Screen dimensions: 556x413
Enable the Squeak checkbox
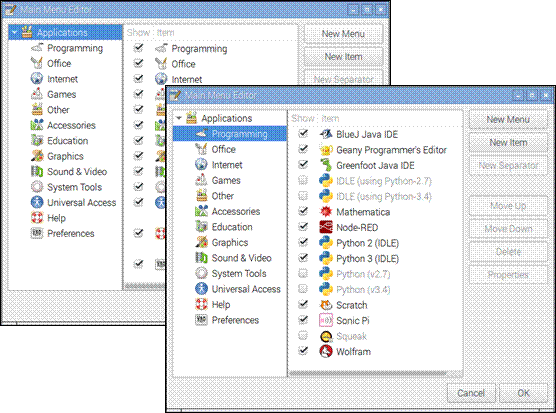coord(303,335)
